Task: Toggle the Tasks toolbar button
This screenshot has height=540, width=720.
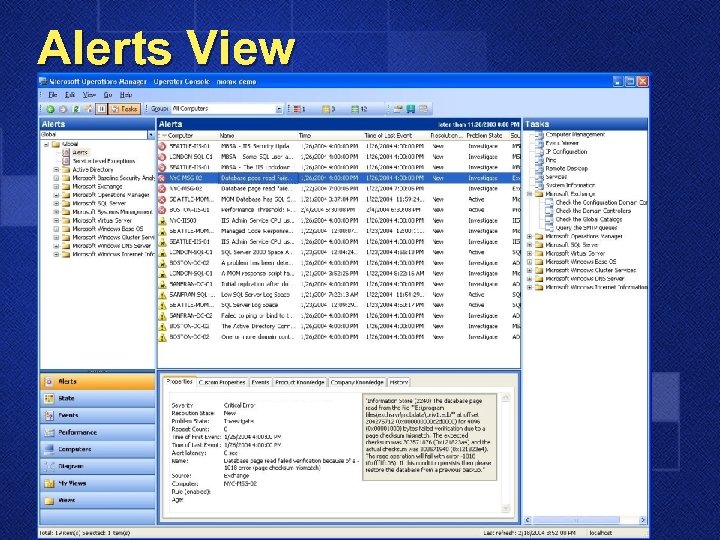Action: click(x=124, y=109)
